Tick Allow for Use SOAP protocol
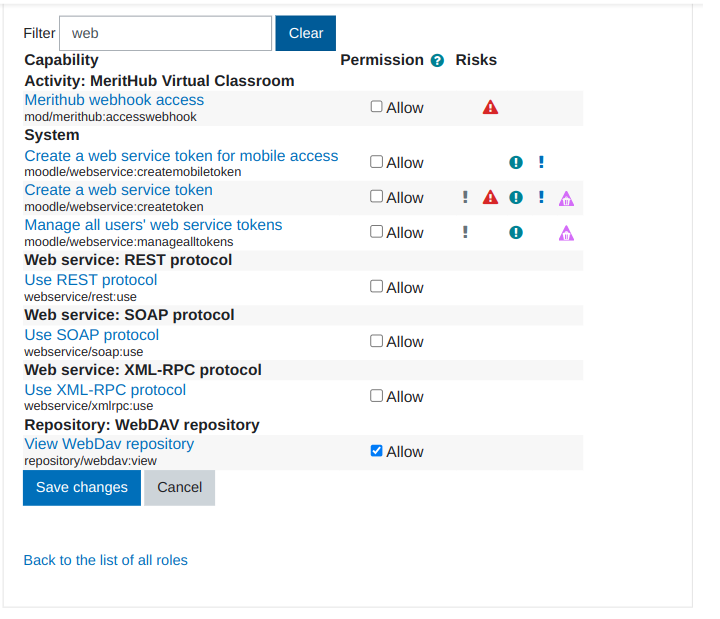Image resolution: width=720 pixels, height=619 pixels. coord(377,341)
